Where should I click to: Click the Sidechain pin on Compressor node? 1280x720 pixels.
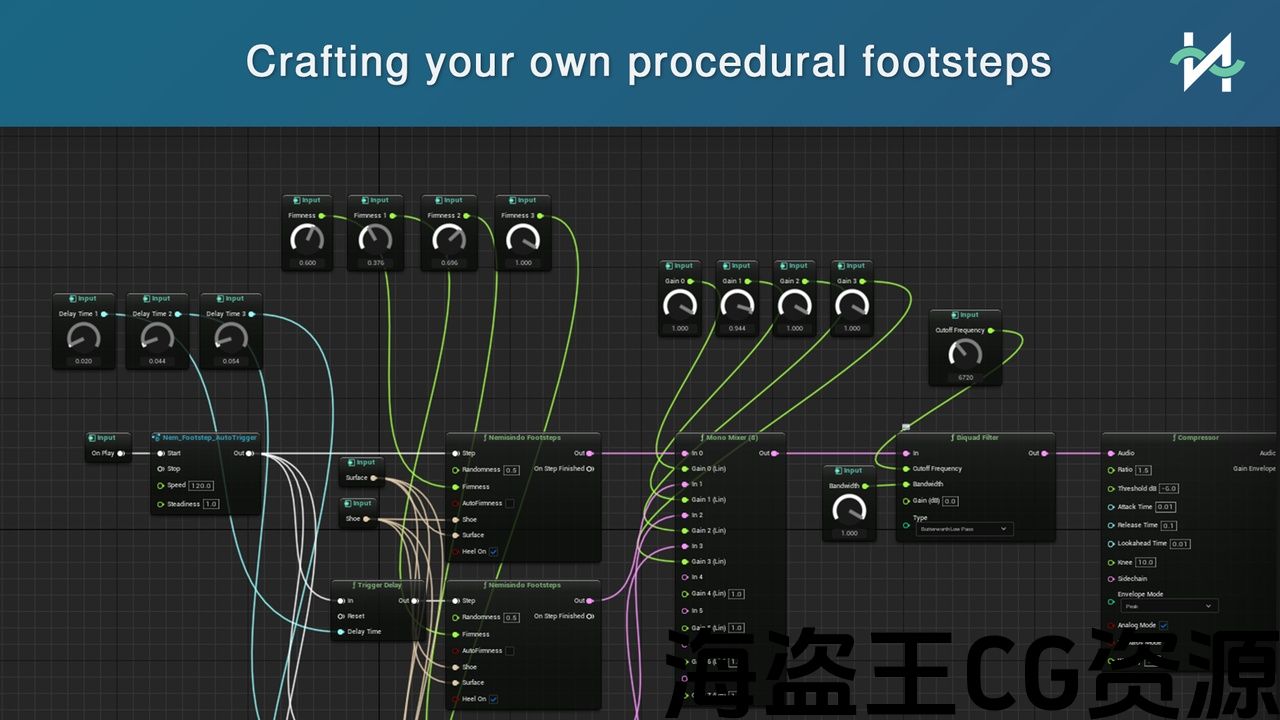pyautogui.click(x=1110, y=579)
